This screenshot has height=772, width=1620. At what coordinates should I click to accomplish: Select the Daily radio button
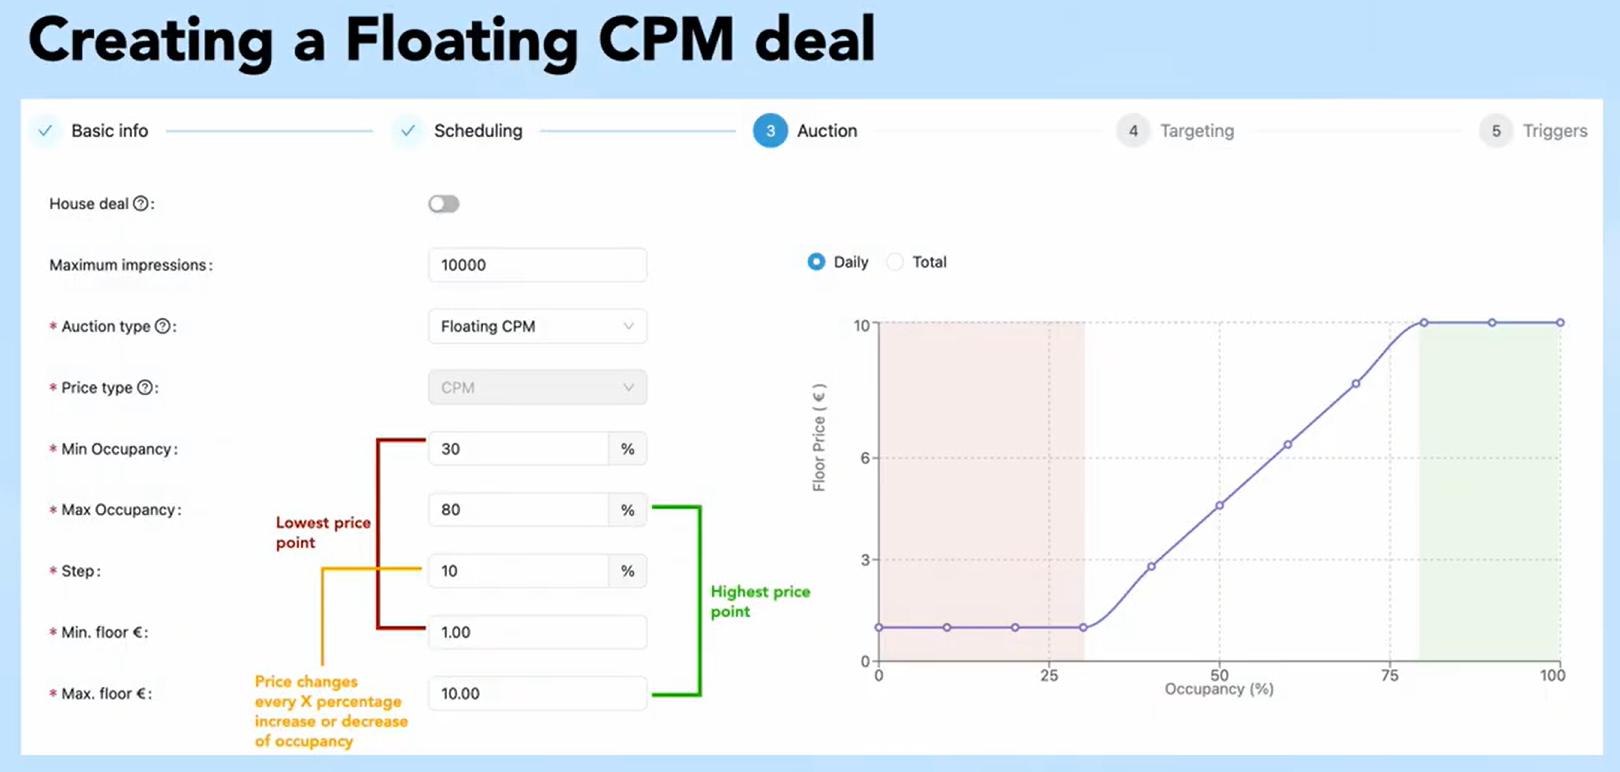coord(817,262)
